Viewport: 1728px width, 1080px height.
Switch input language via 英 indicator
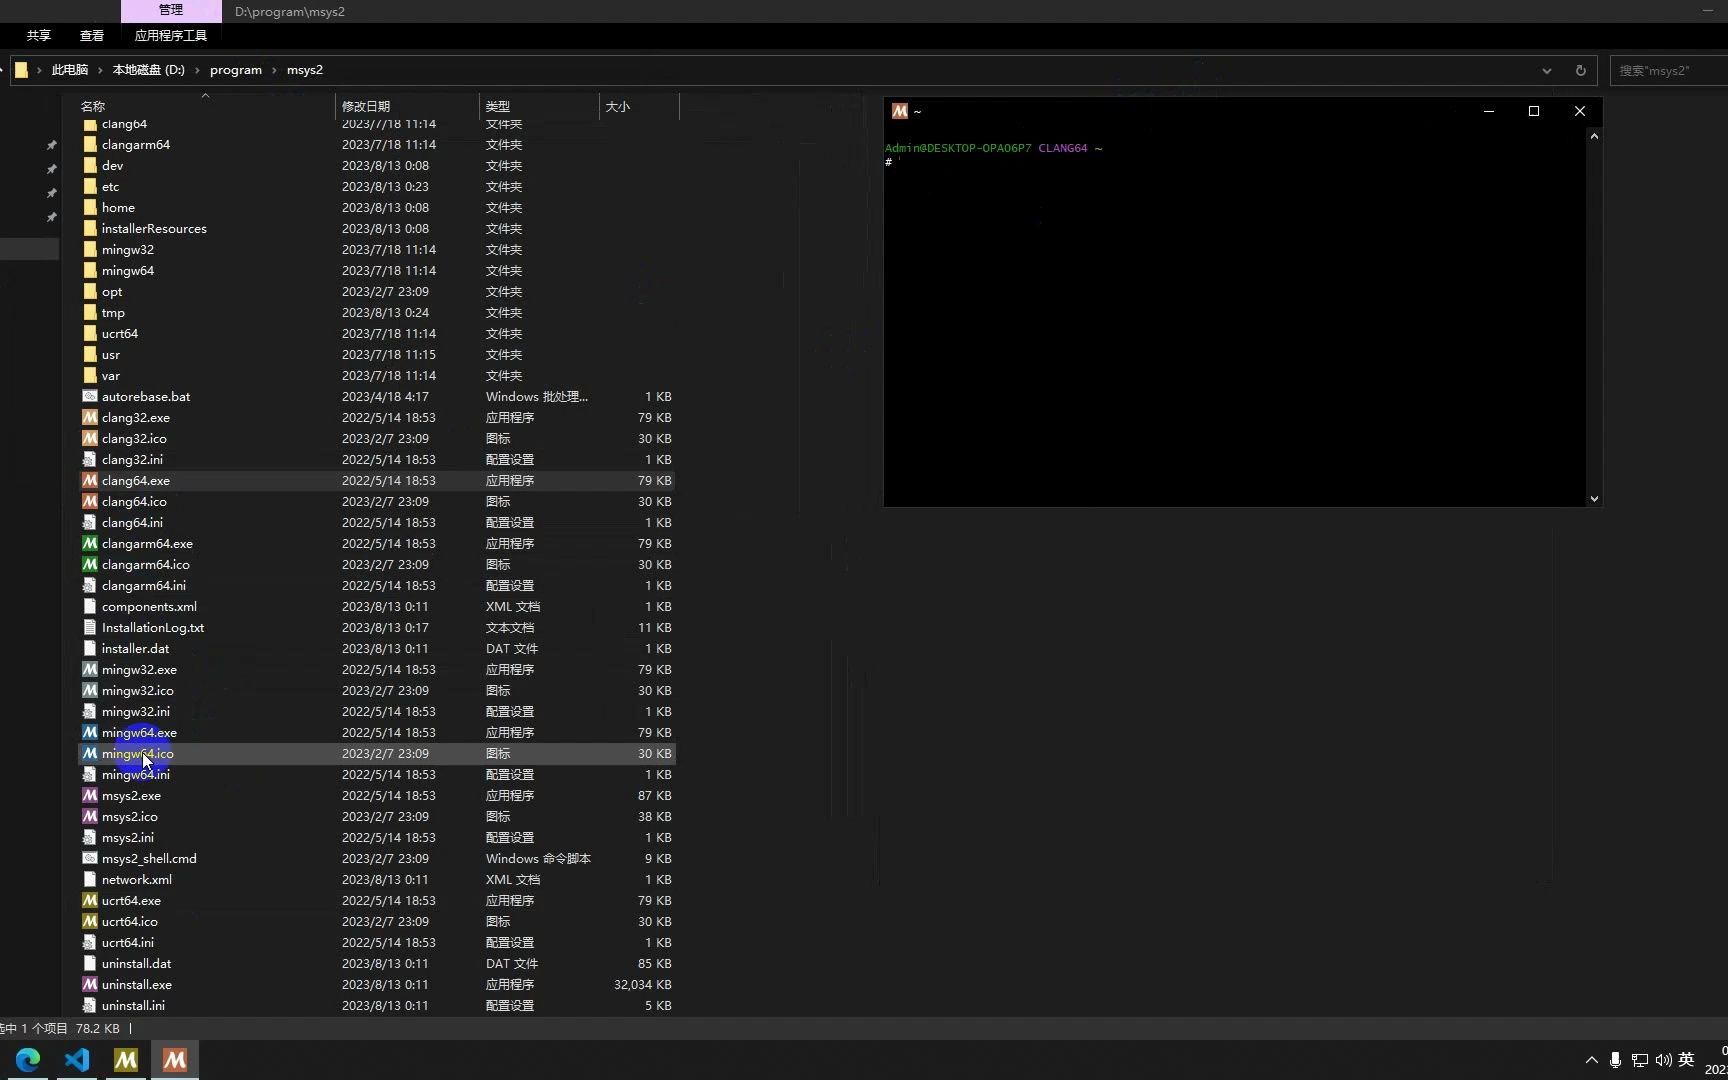tap(1686, 1060)
